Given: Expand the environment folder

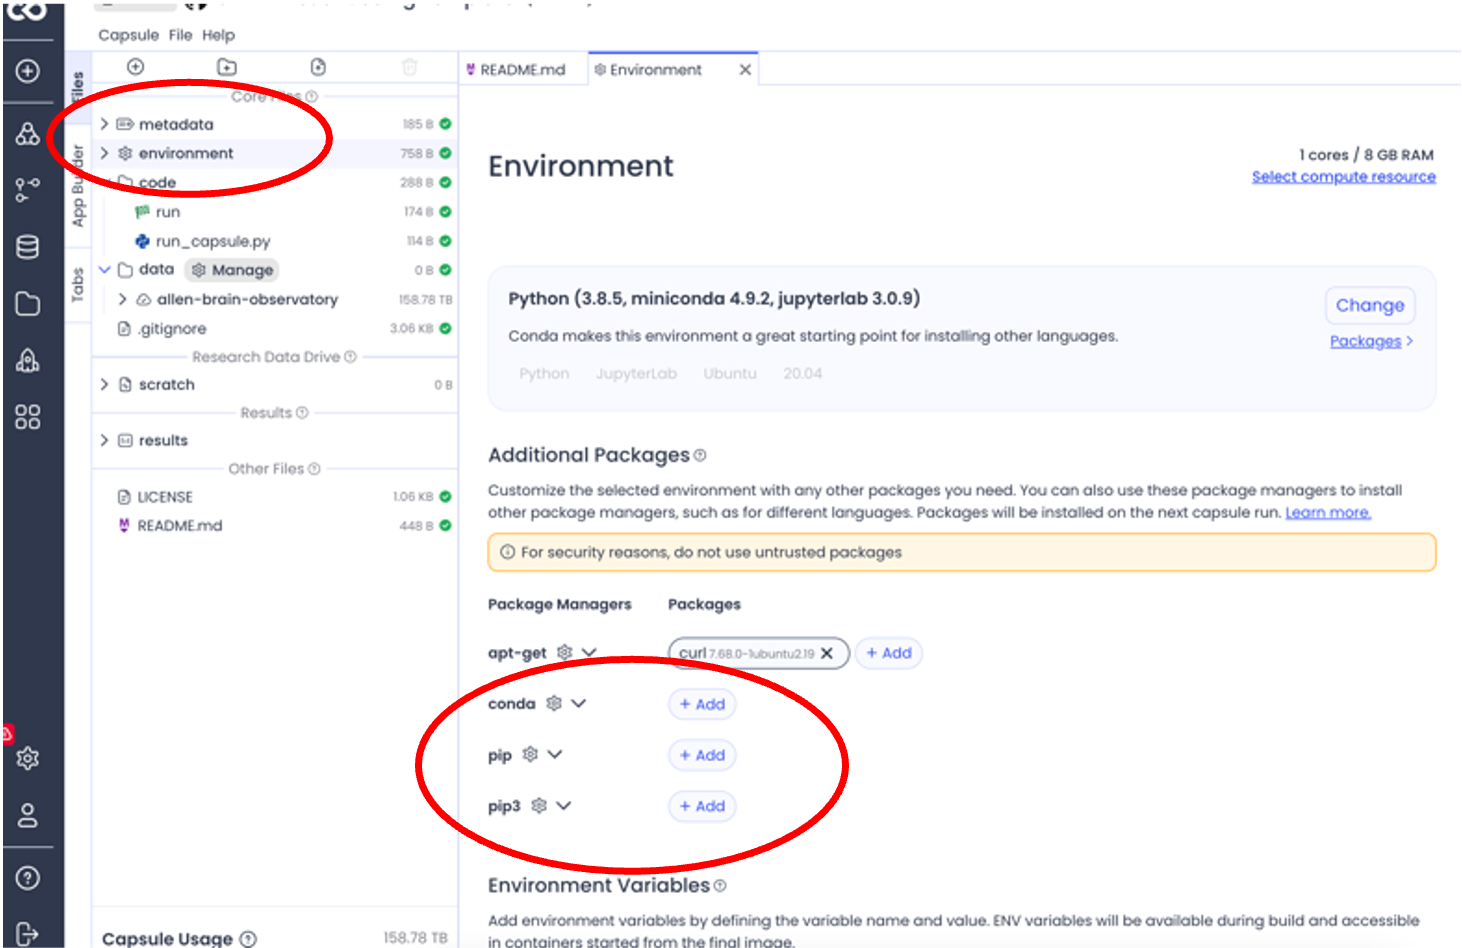Looking at the screenshot, I should (104, 153).
